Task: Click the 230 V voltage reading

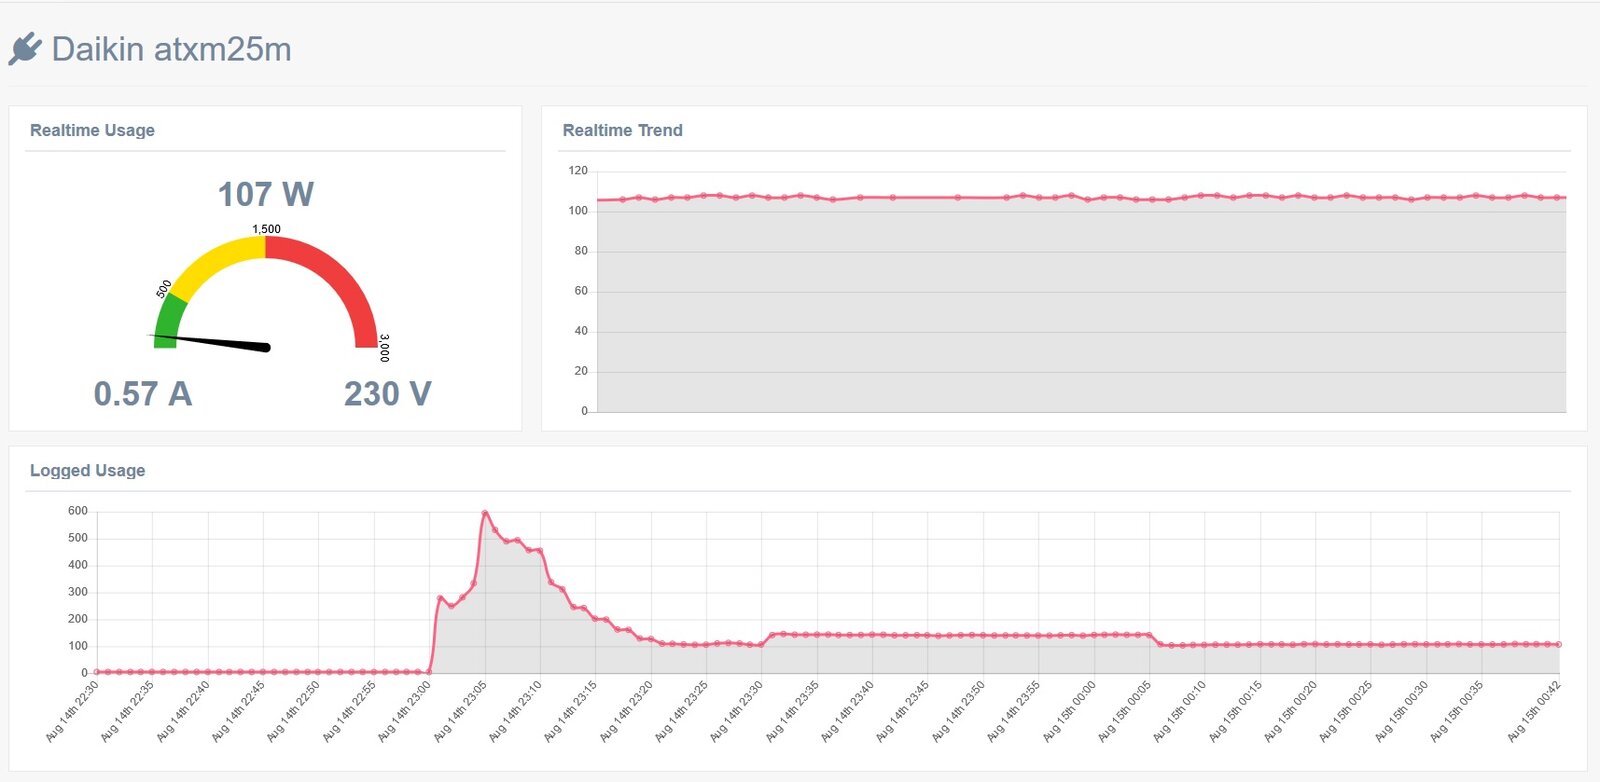Action: 388,394
